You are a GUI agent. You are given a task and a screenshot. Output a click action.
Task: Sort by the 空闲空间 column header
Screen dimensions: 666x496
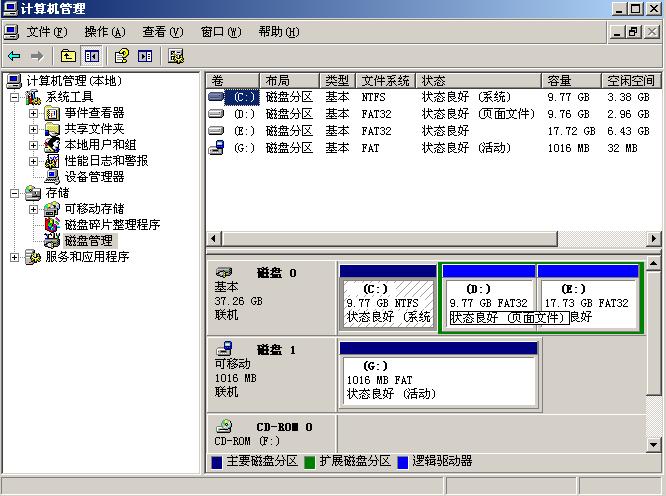[631, 80]
